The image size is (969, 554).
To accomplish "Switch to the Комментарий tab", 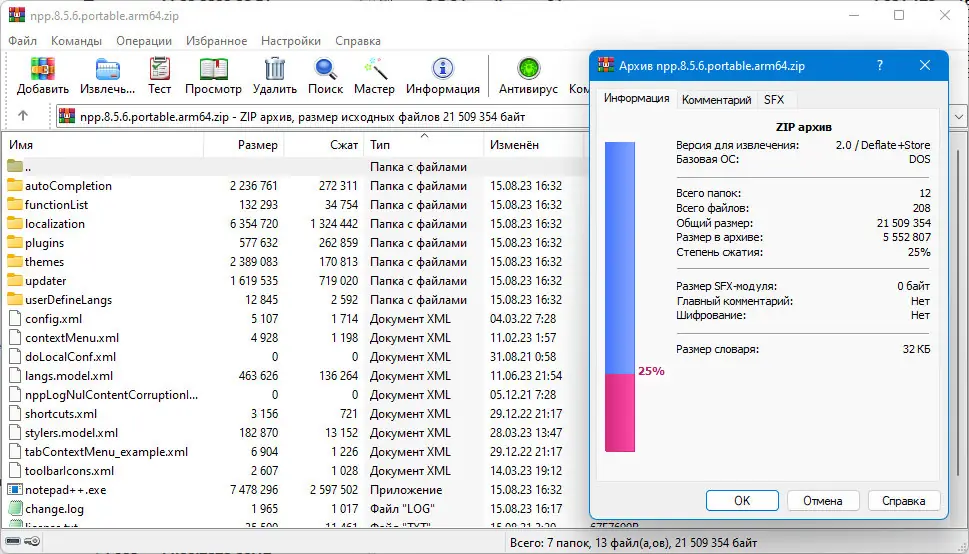I will 716,100.
